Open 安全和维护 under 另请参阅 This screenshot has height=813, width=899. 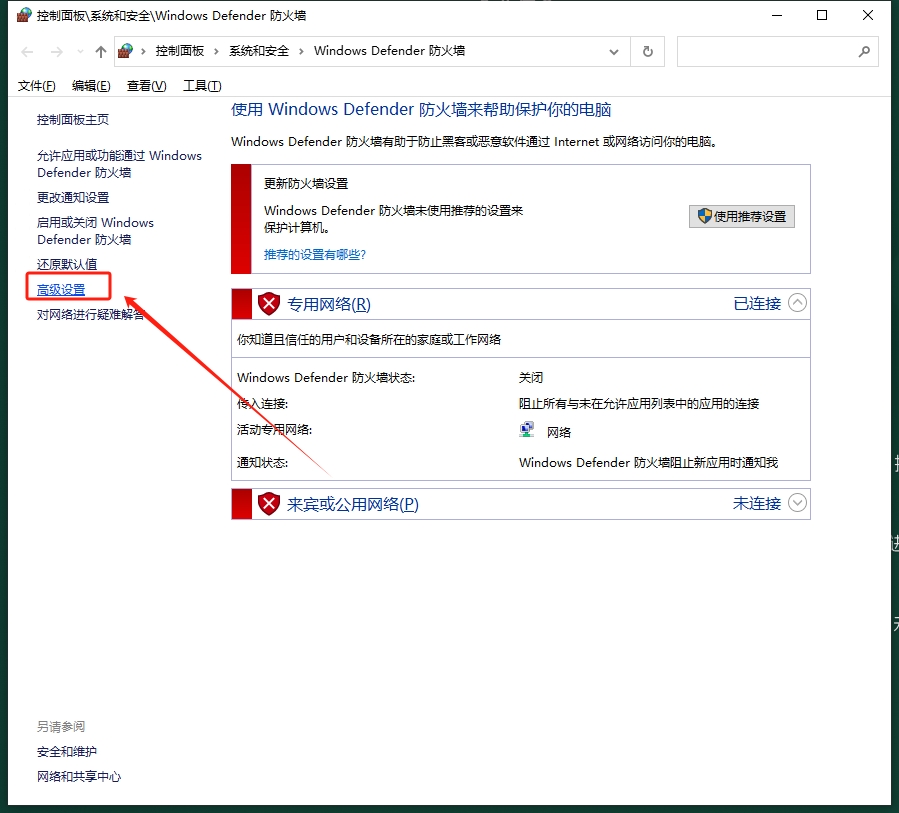coord(67,751)
